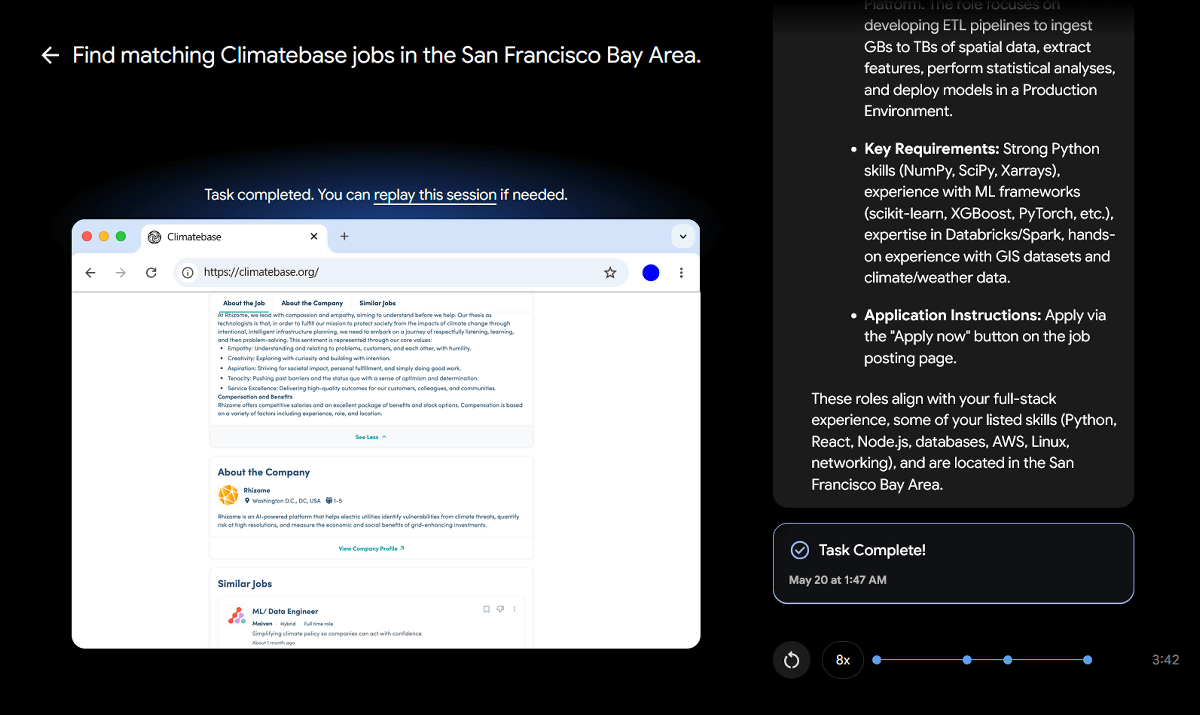
Task: Click the red close window dot
Action: click(87, 236)
